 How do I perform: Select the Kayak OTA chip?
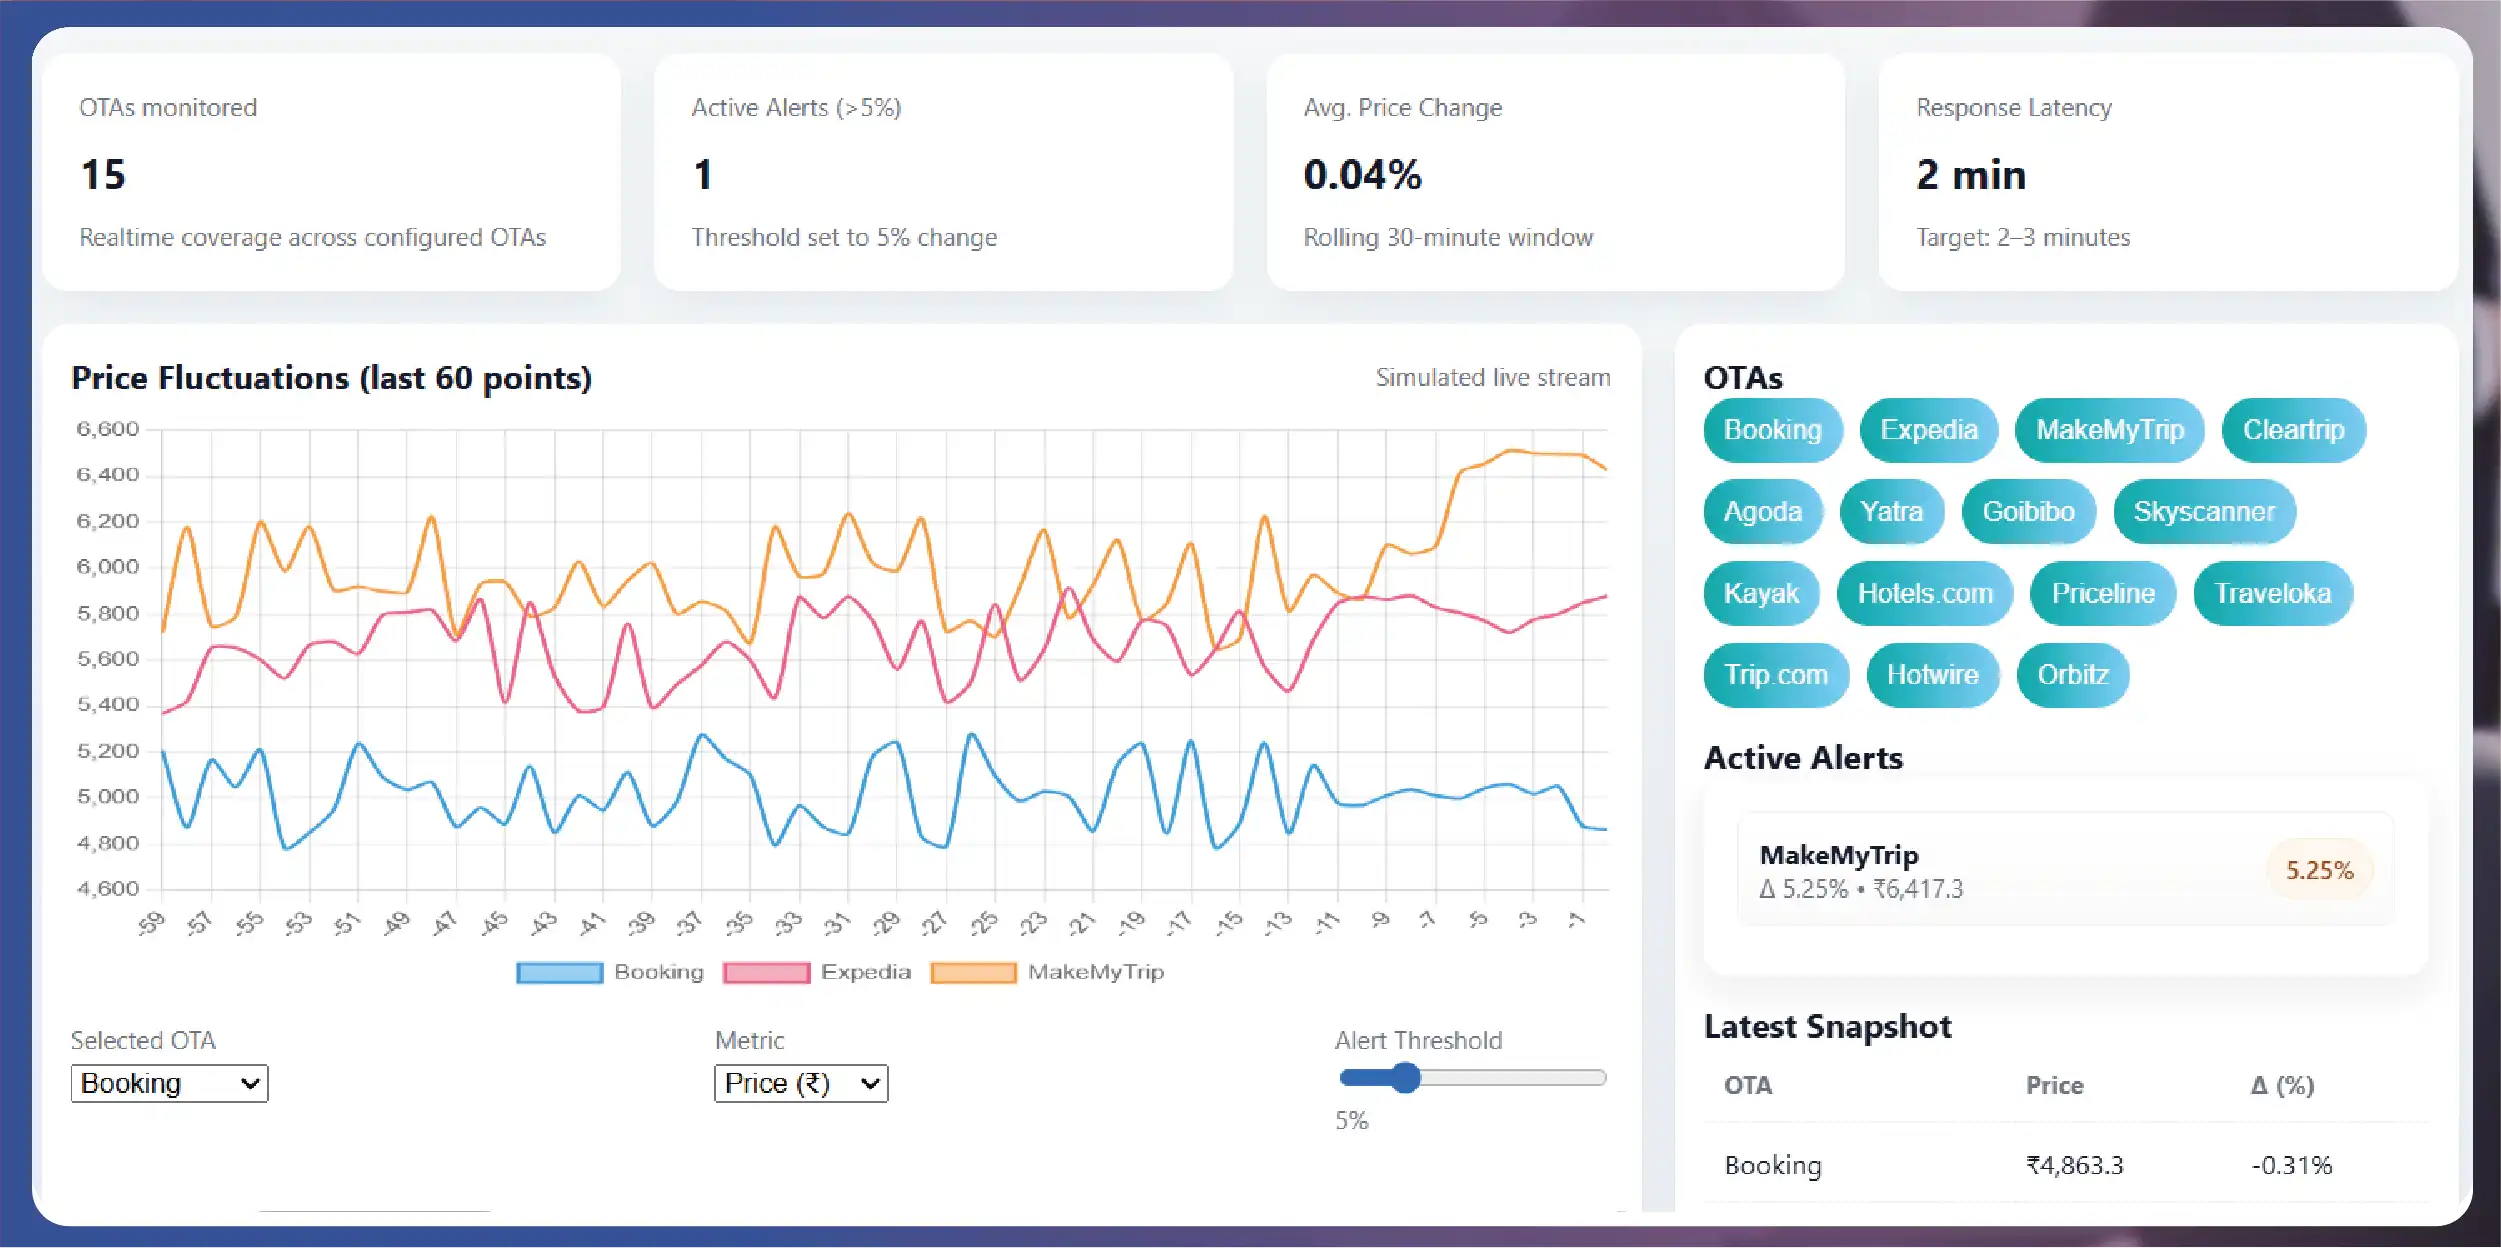1760,594
